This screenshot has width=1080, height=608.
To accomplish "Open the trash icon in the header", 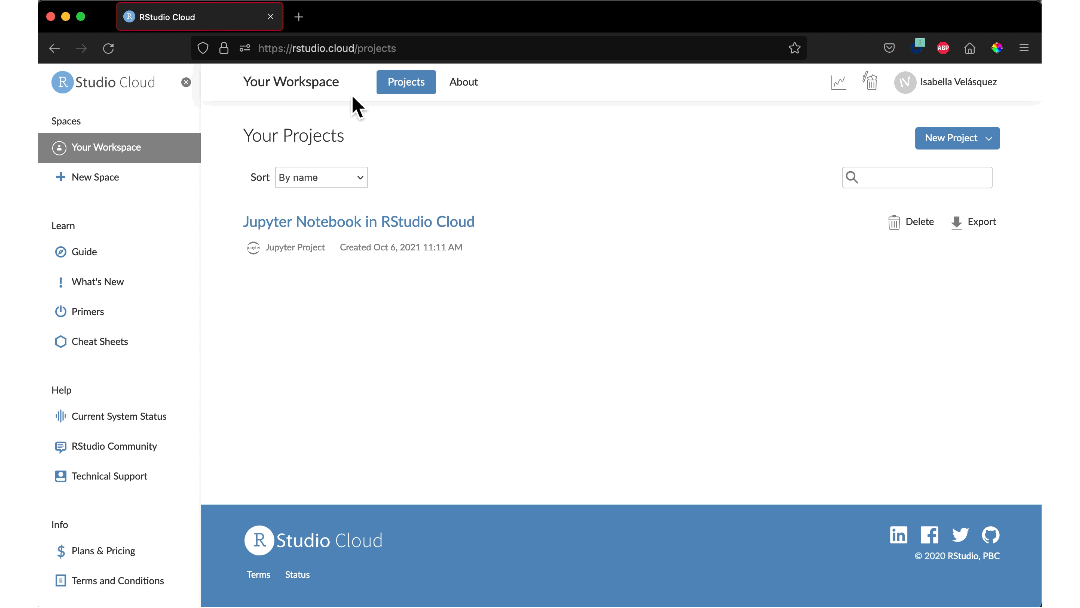I will point(869,81).
